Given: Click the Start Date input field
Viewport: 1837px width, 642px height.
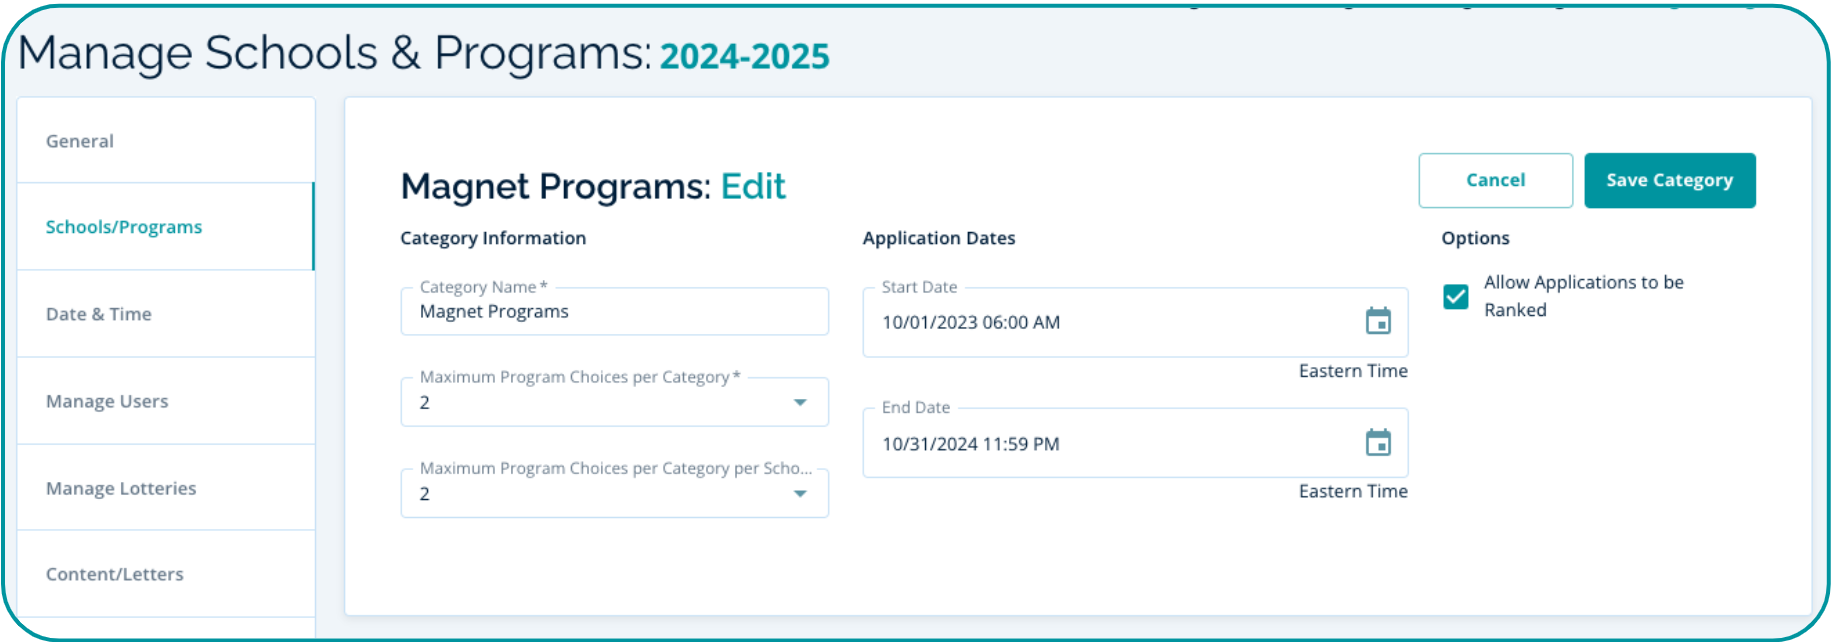Looking at the screenshot, I should 1100,322.
